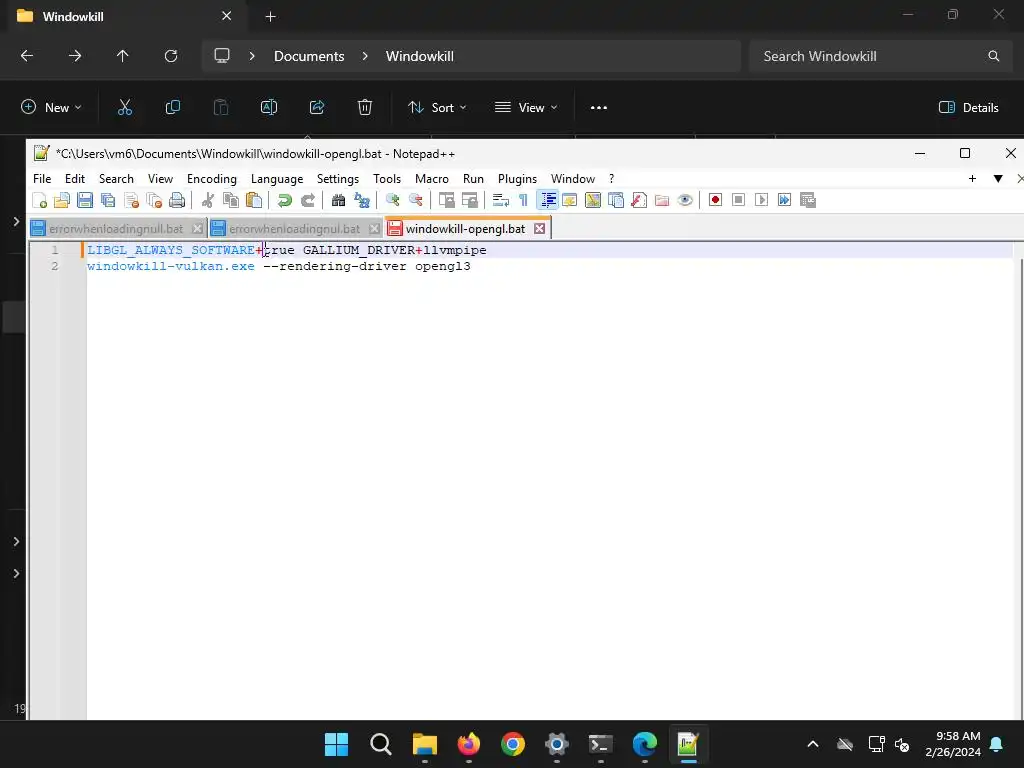Click the Search Windowkill field
The height and width of the screenshot is (768, 1024).
tap(880, 56)
